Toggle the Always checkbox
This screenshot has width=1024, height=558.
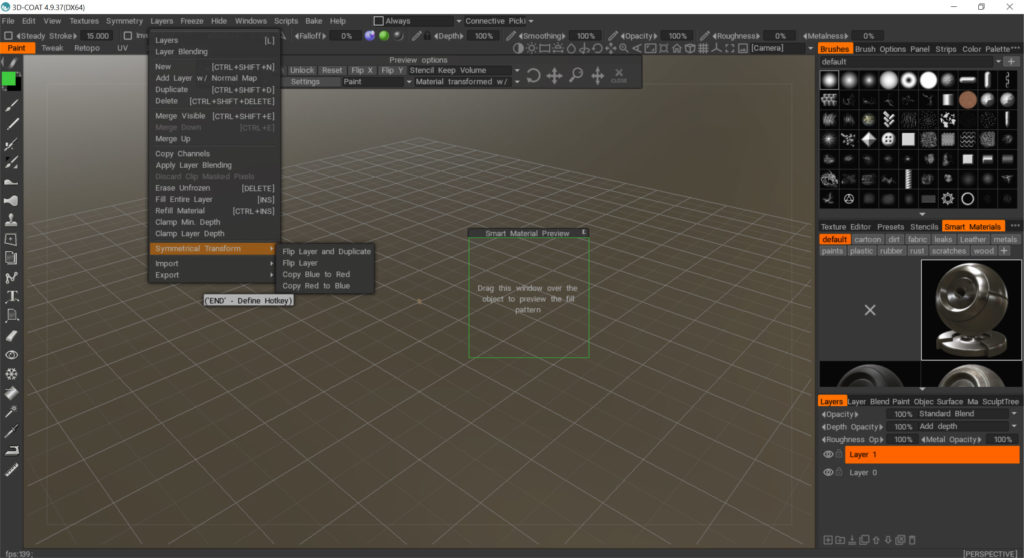pos(378,21)
